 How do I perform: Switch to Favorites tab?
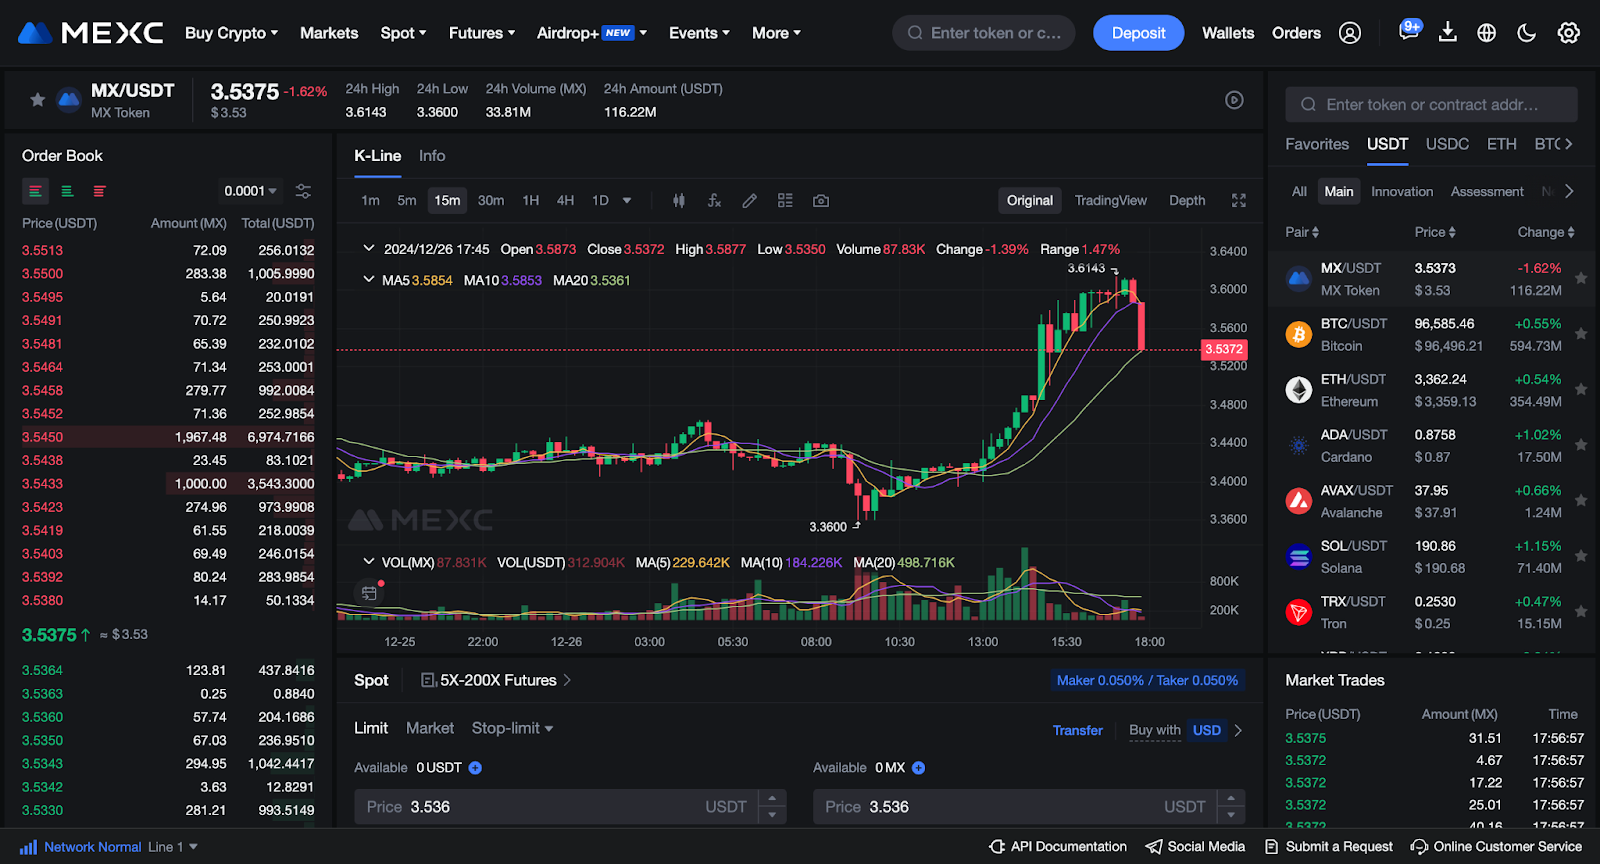pos(1317,144)
